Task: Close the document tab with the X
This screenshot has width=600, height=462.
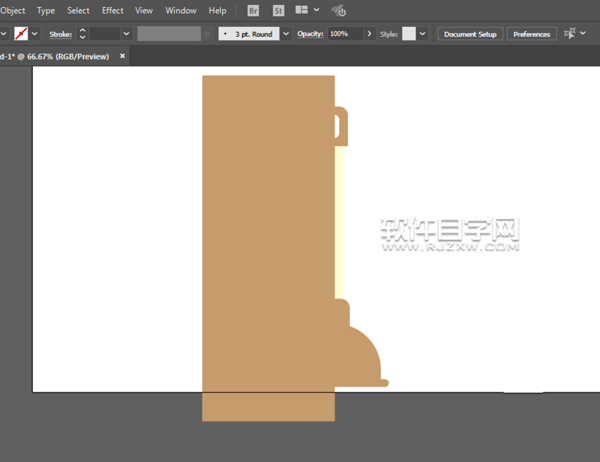Action: coord(123,56)
